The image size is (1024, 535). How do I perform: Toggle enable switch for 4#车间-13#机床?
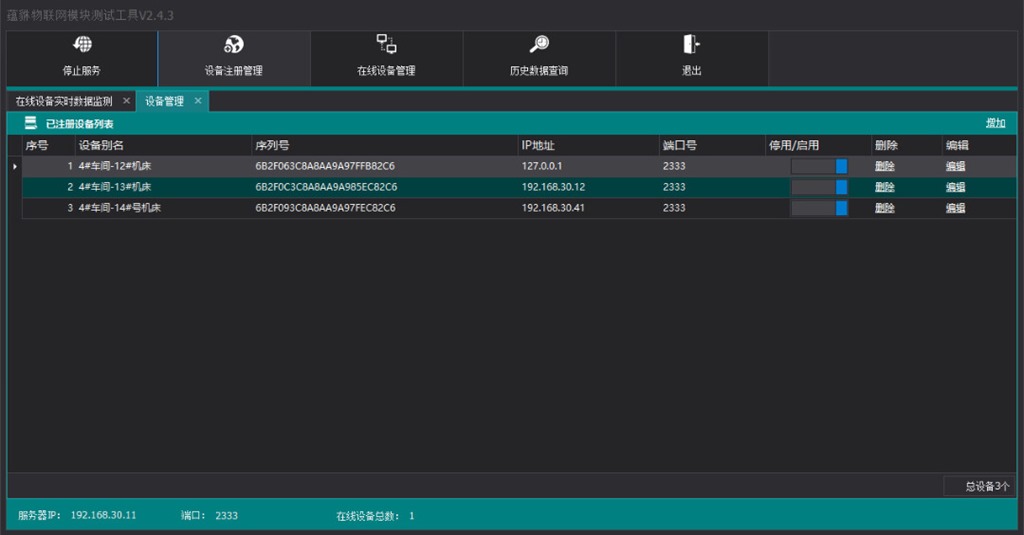click(819, 187)
